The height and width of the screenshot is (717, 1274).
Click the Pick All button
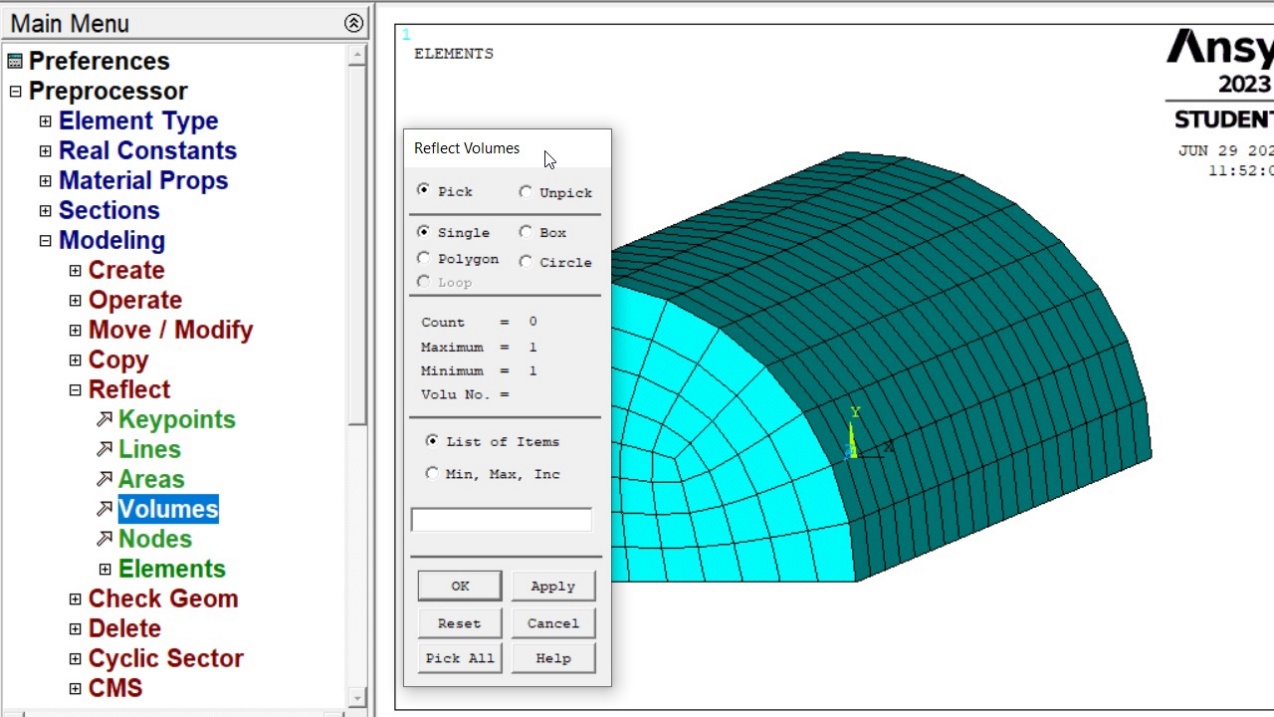460,658
